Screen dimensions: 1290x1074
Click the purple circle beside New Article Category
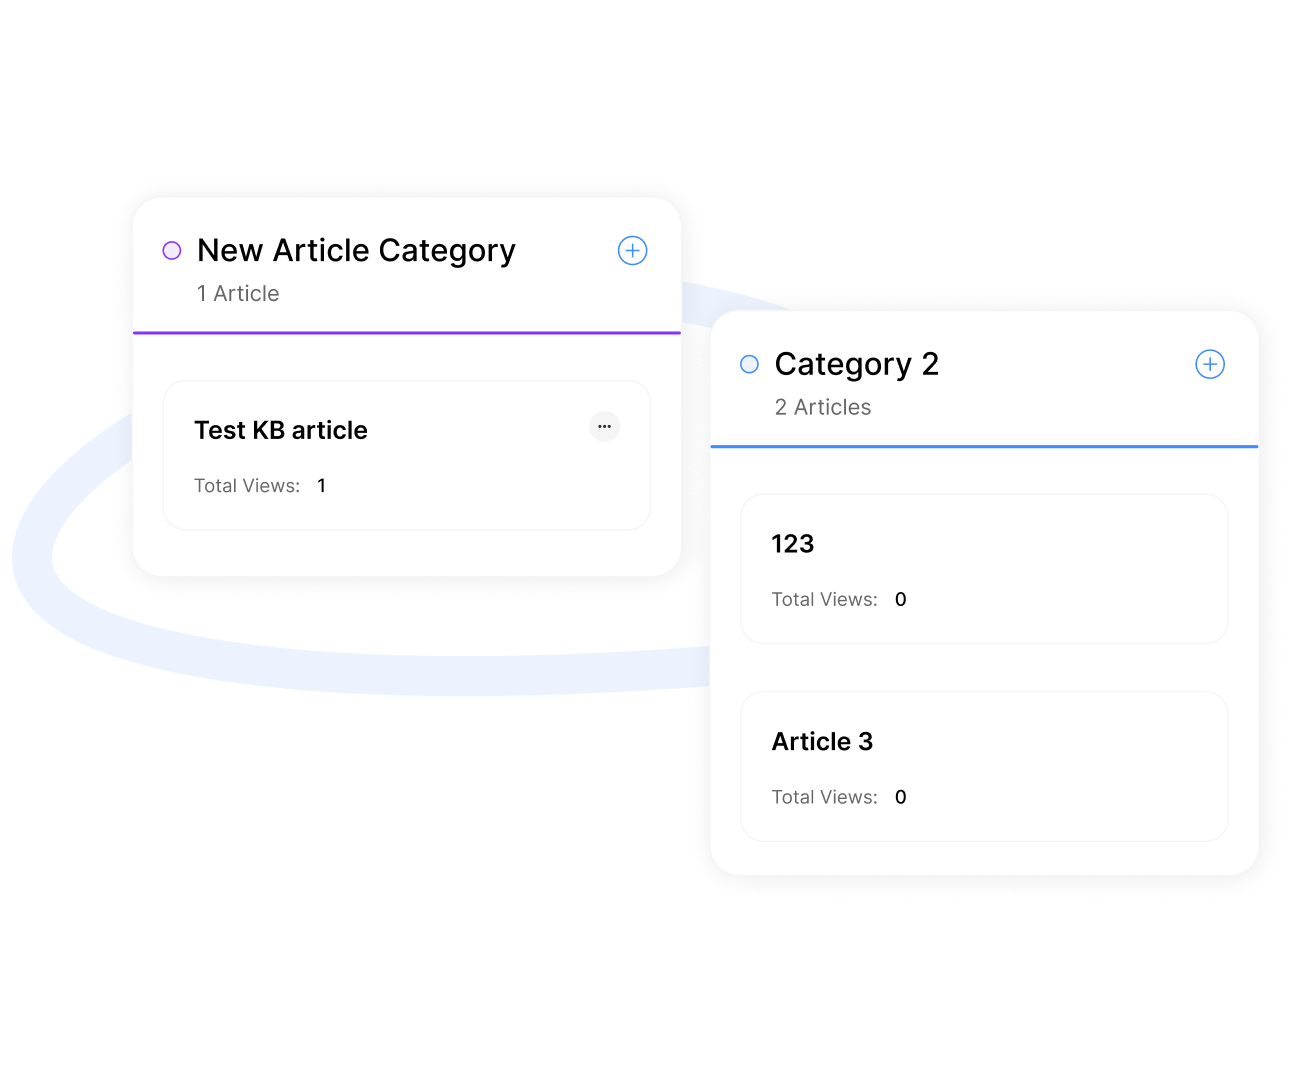pos(172,250)
